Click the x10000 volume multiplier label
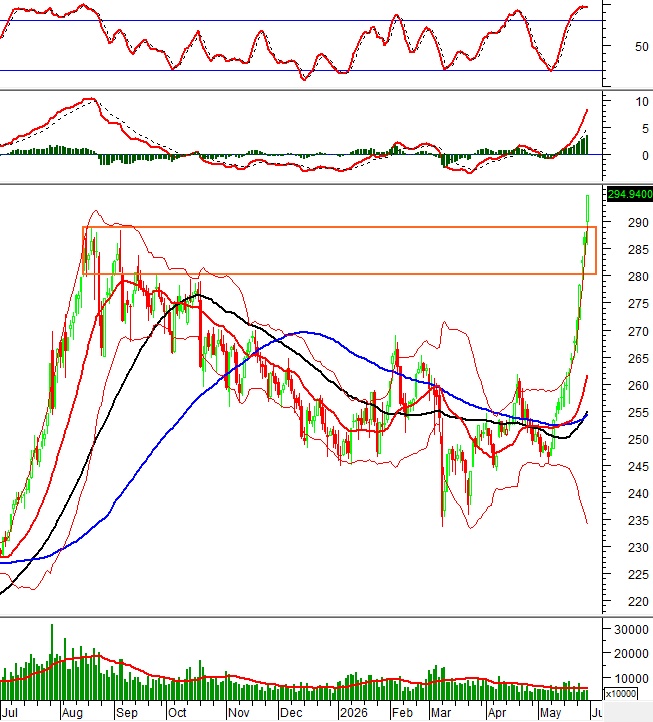 click(x=621, y=693)
